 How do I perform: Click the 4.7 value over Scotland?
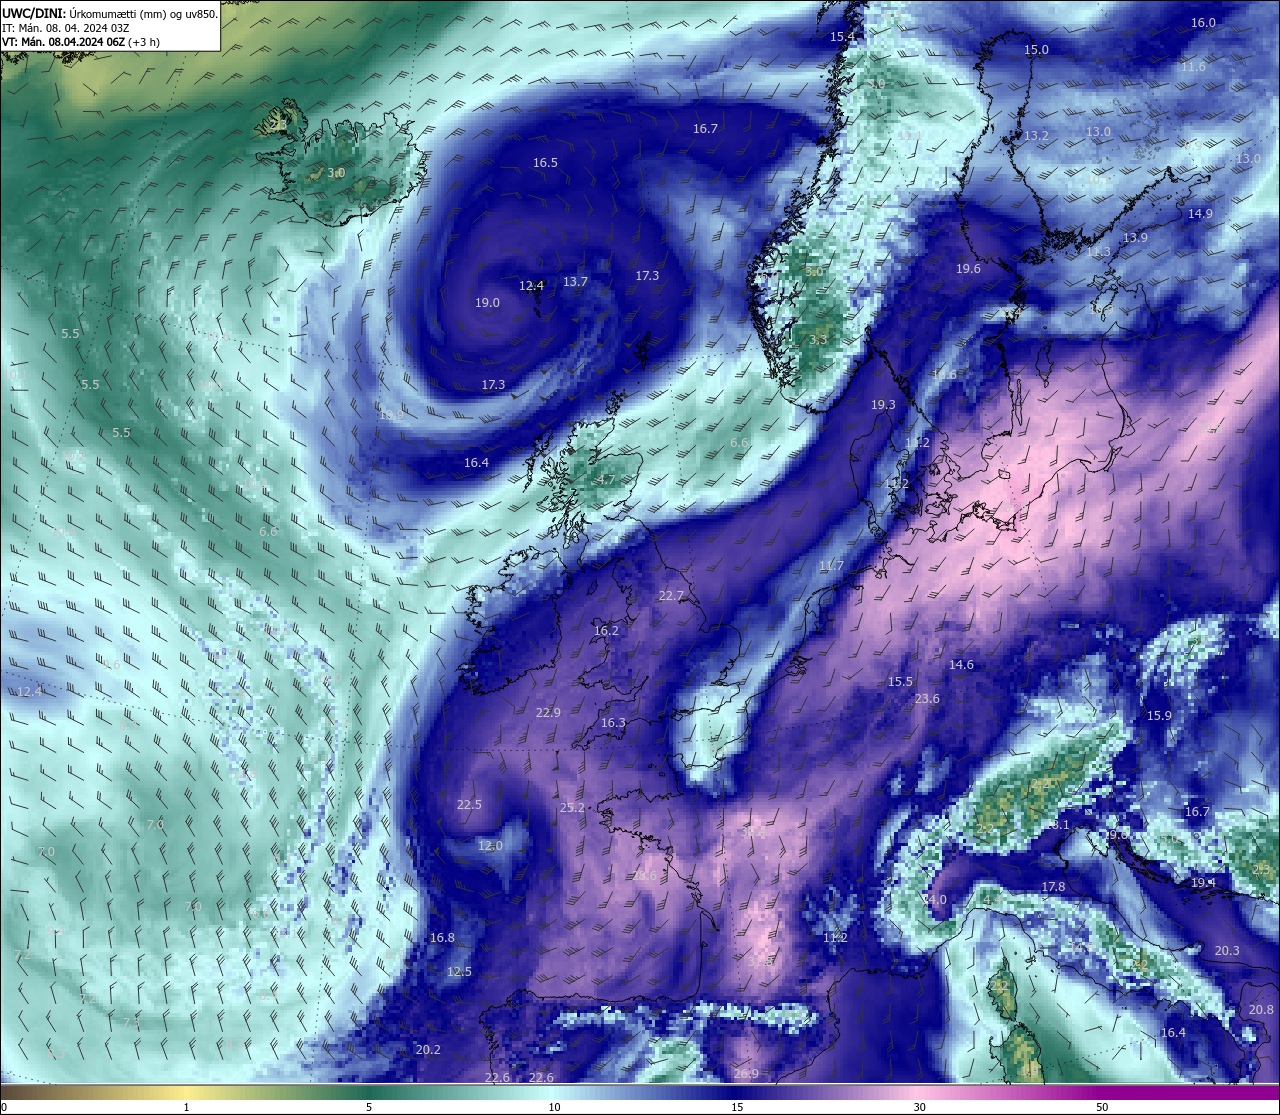pos(606,480)
